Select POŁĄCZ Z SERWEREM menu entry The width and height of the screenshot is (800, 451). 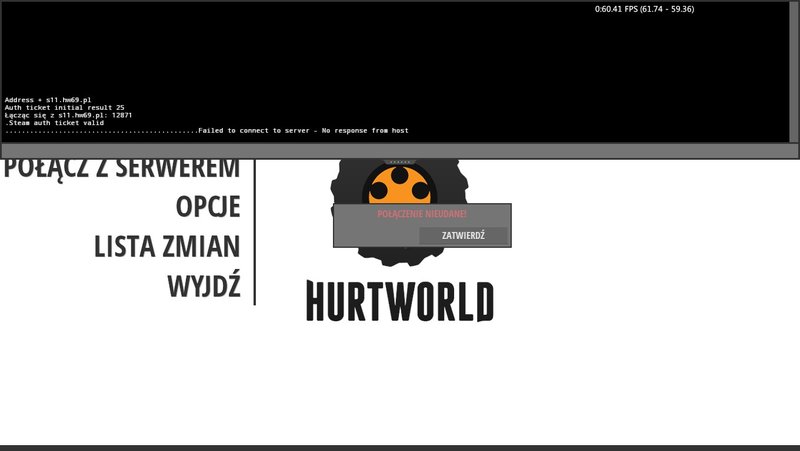pyautogui.click(x=121, y=169)
